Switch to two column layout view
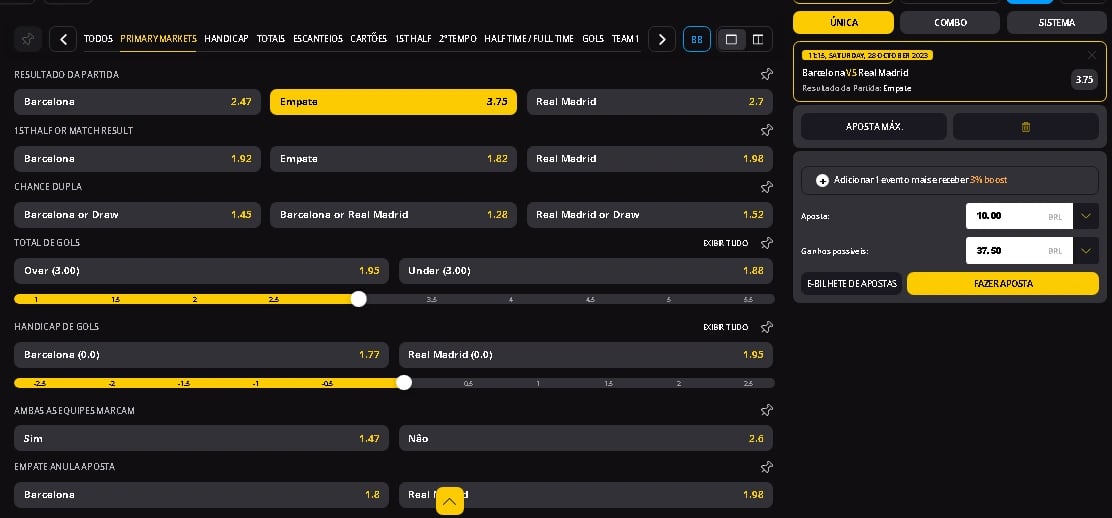The height and width of the screenshot is (518, 1112). click(x=757, y=39)
